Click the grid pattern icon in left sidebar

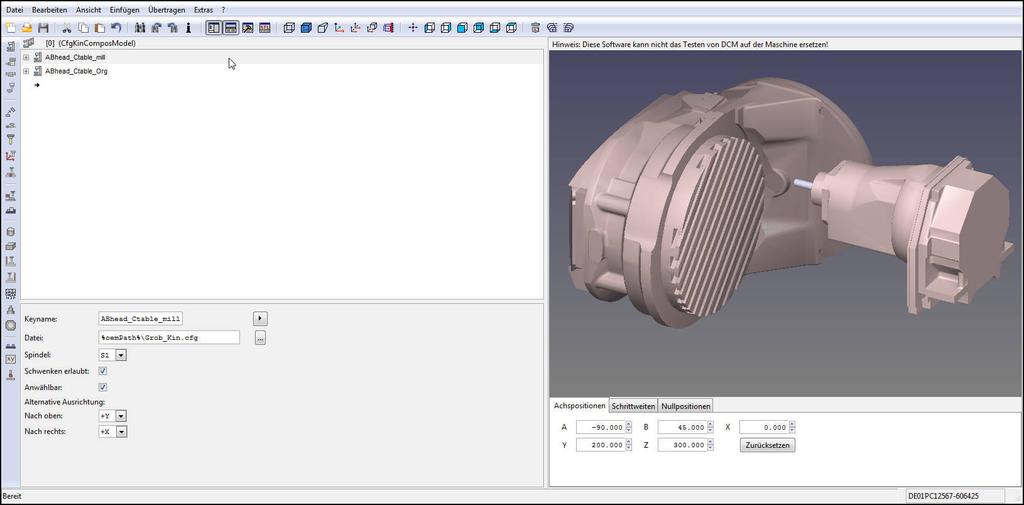(10, 293)
